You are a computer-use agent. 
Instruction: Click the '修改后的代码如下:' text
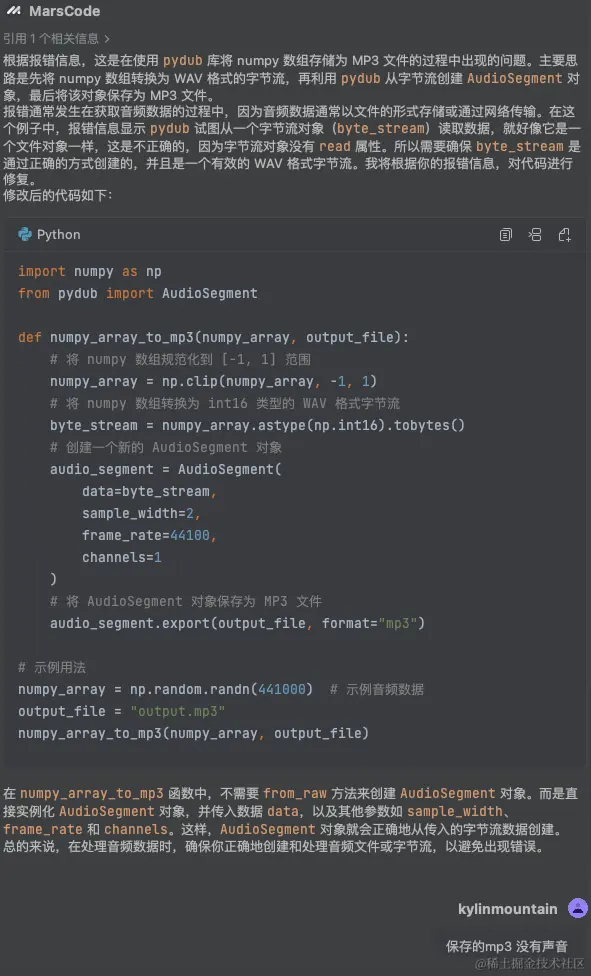click(x=58, y=195)
